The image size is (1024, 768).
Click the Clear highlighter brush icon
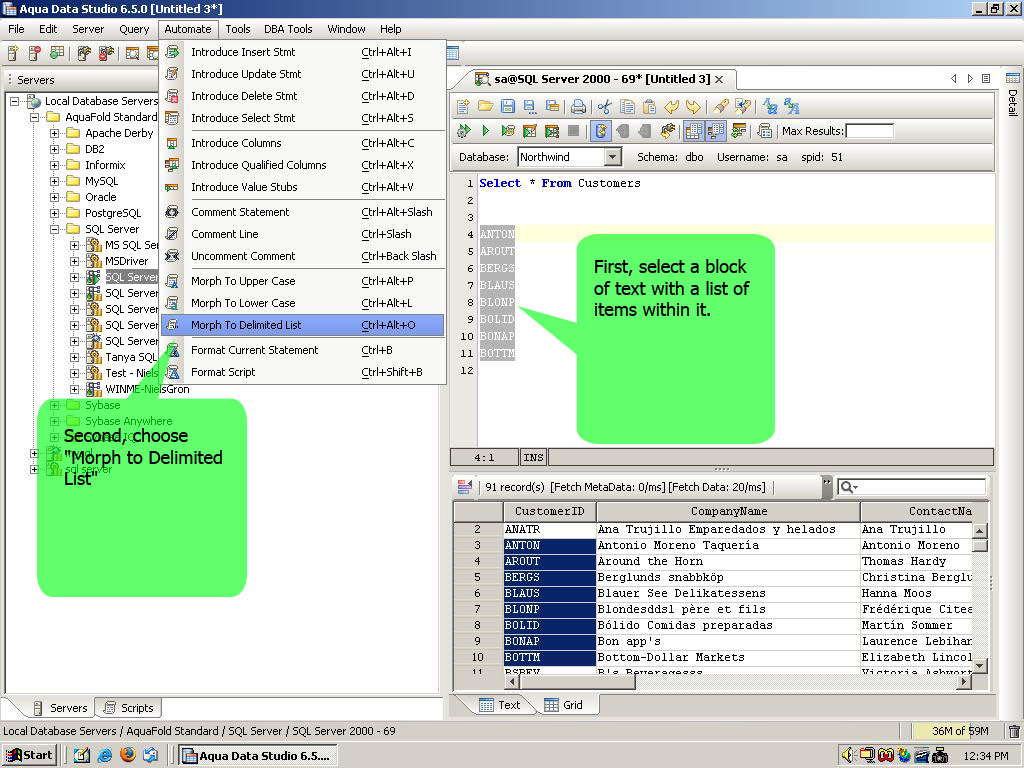pyautogui.click(x=720, y=106)
